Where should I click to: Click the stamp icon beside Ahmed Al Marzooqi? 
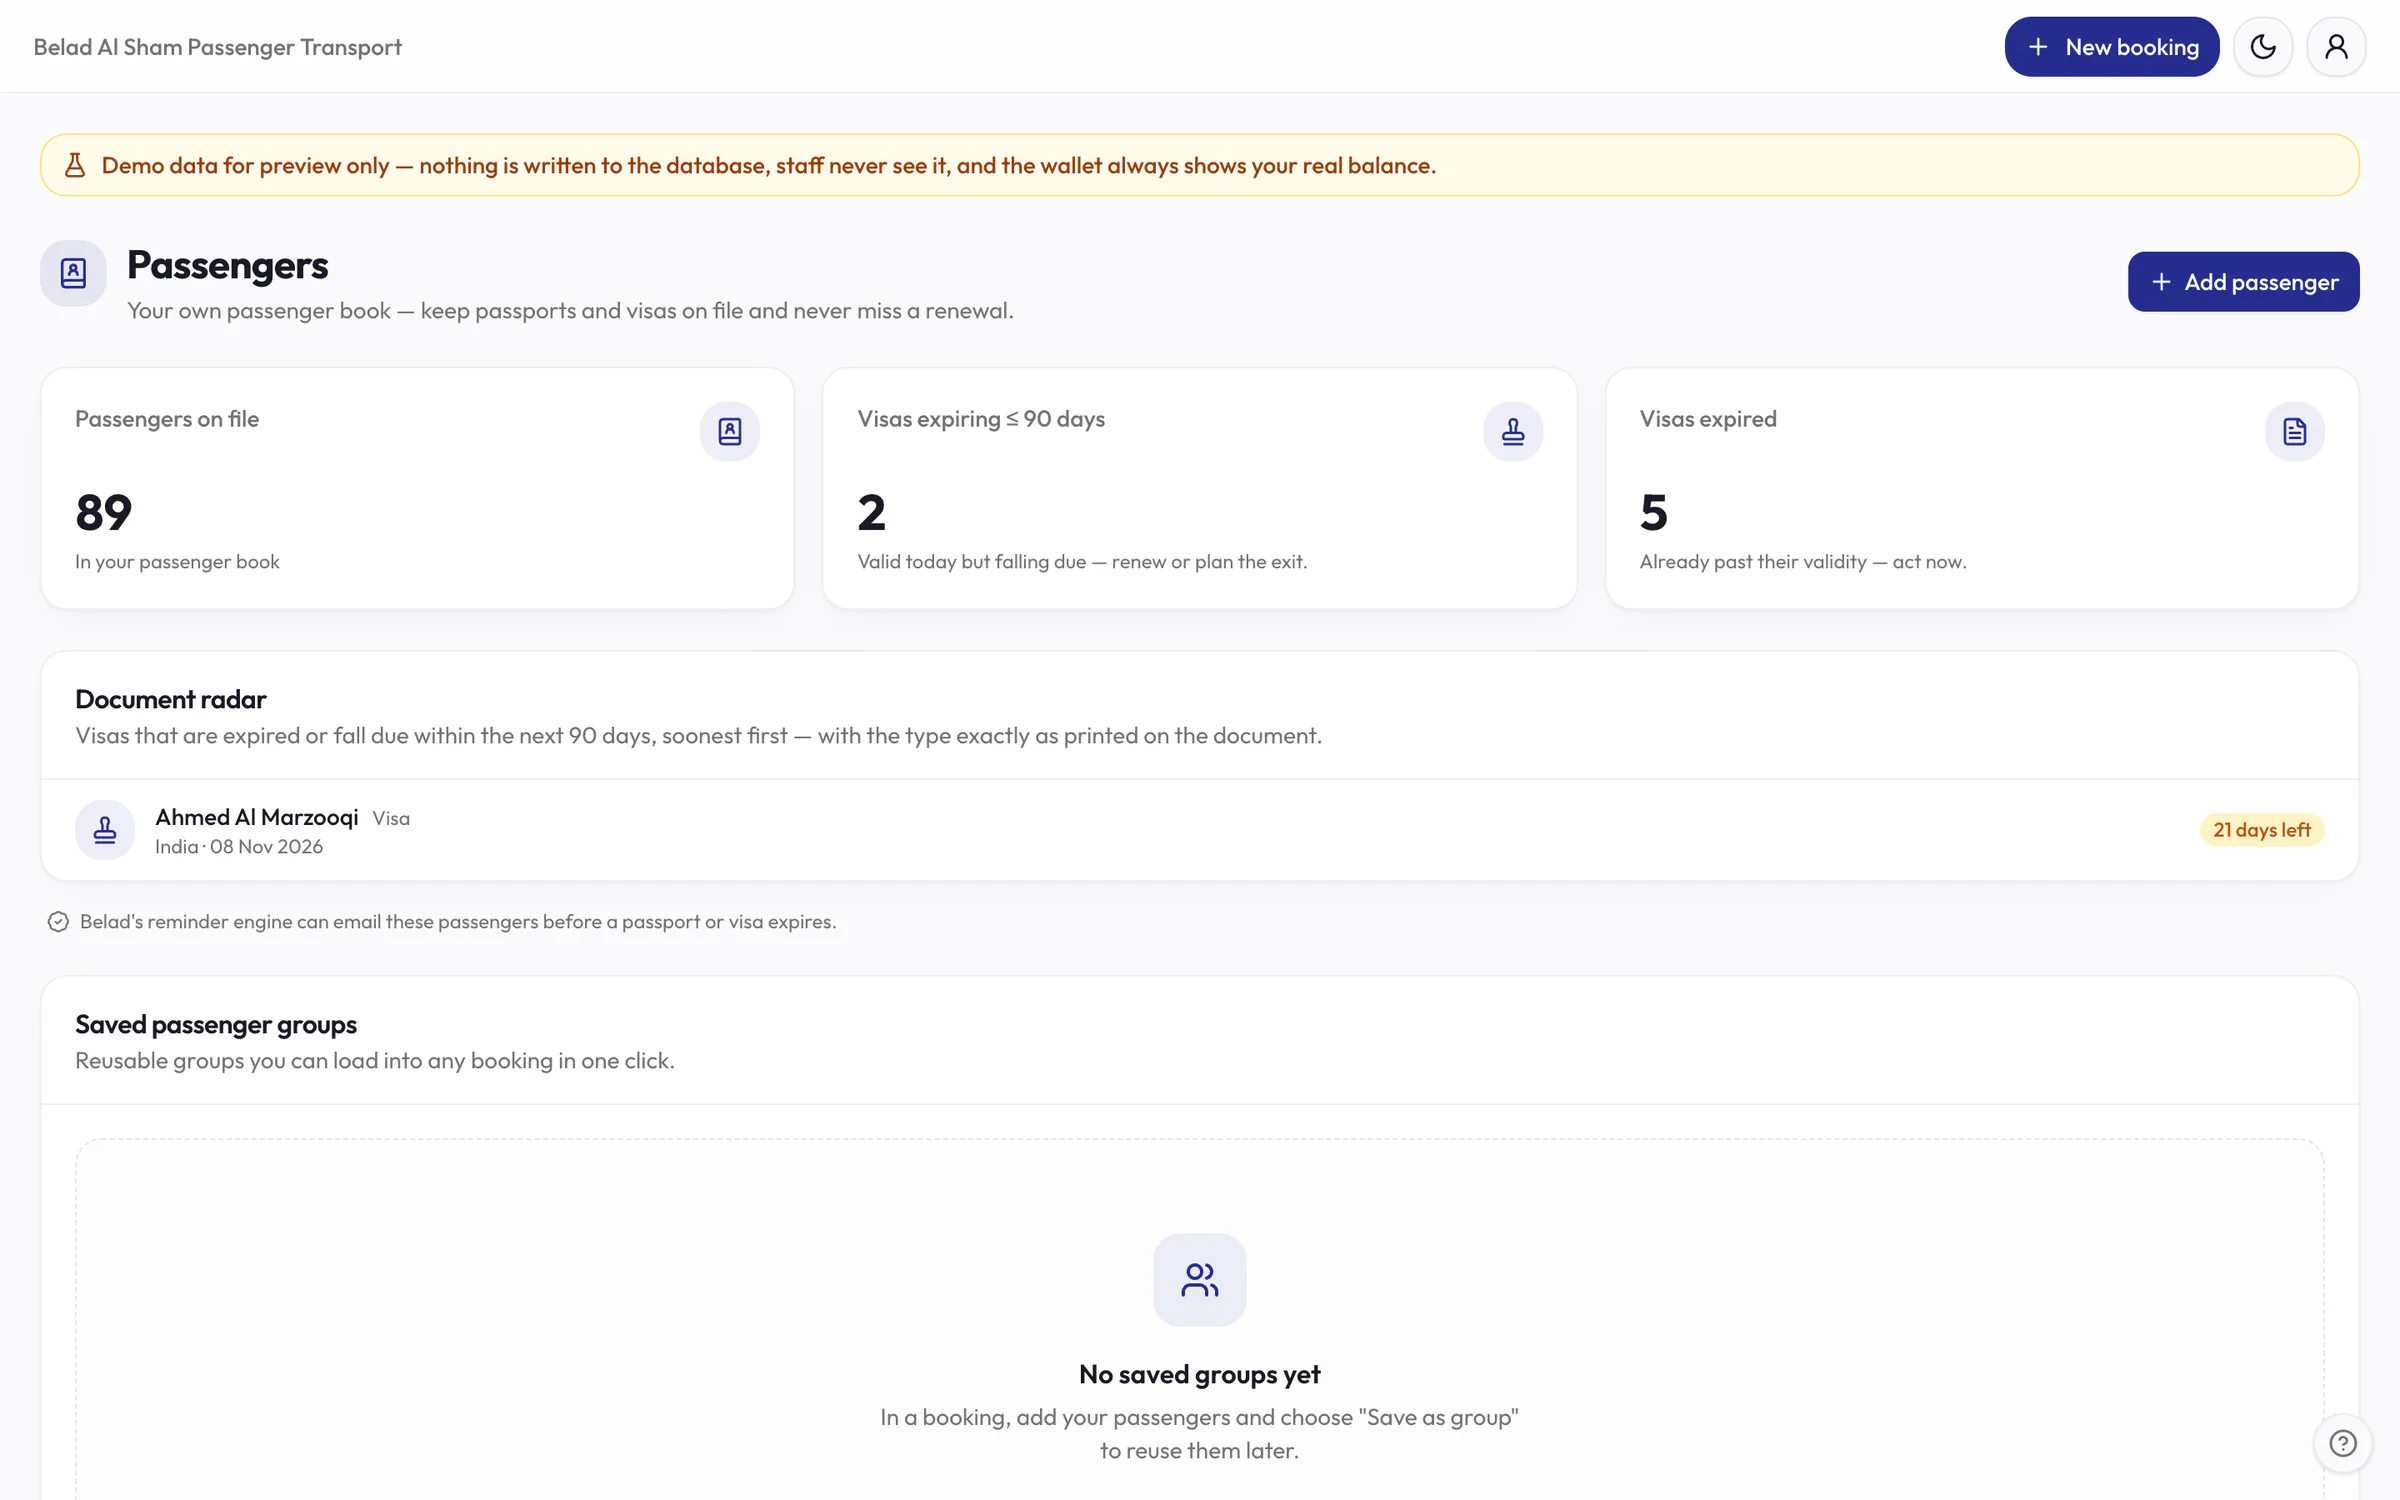[x=105, y=830]
